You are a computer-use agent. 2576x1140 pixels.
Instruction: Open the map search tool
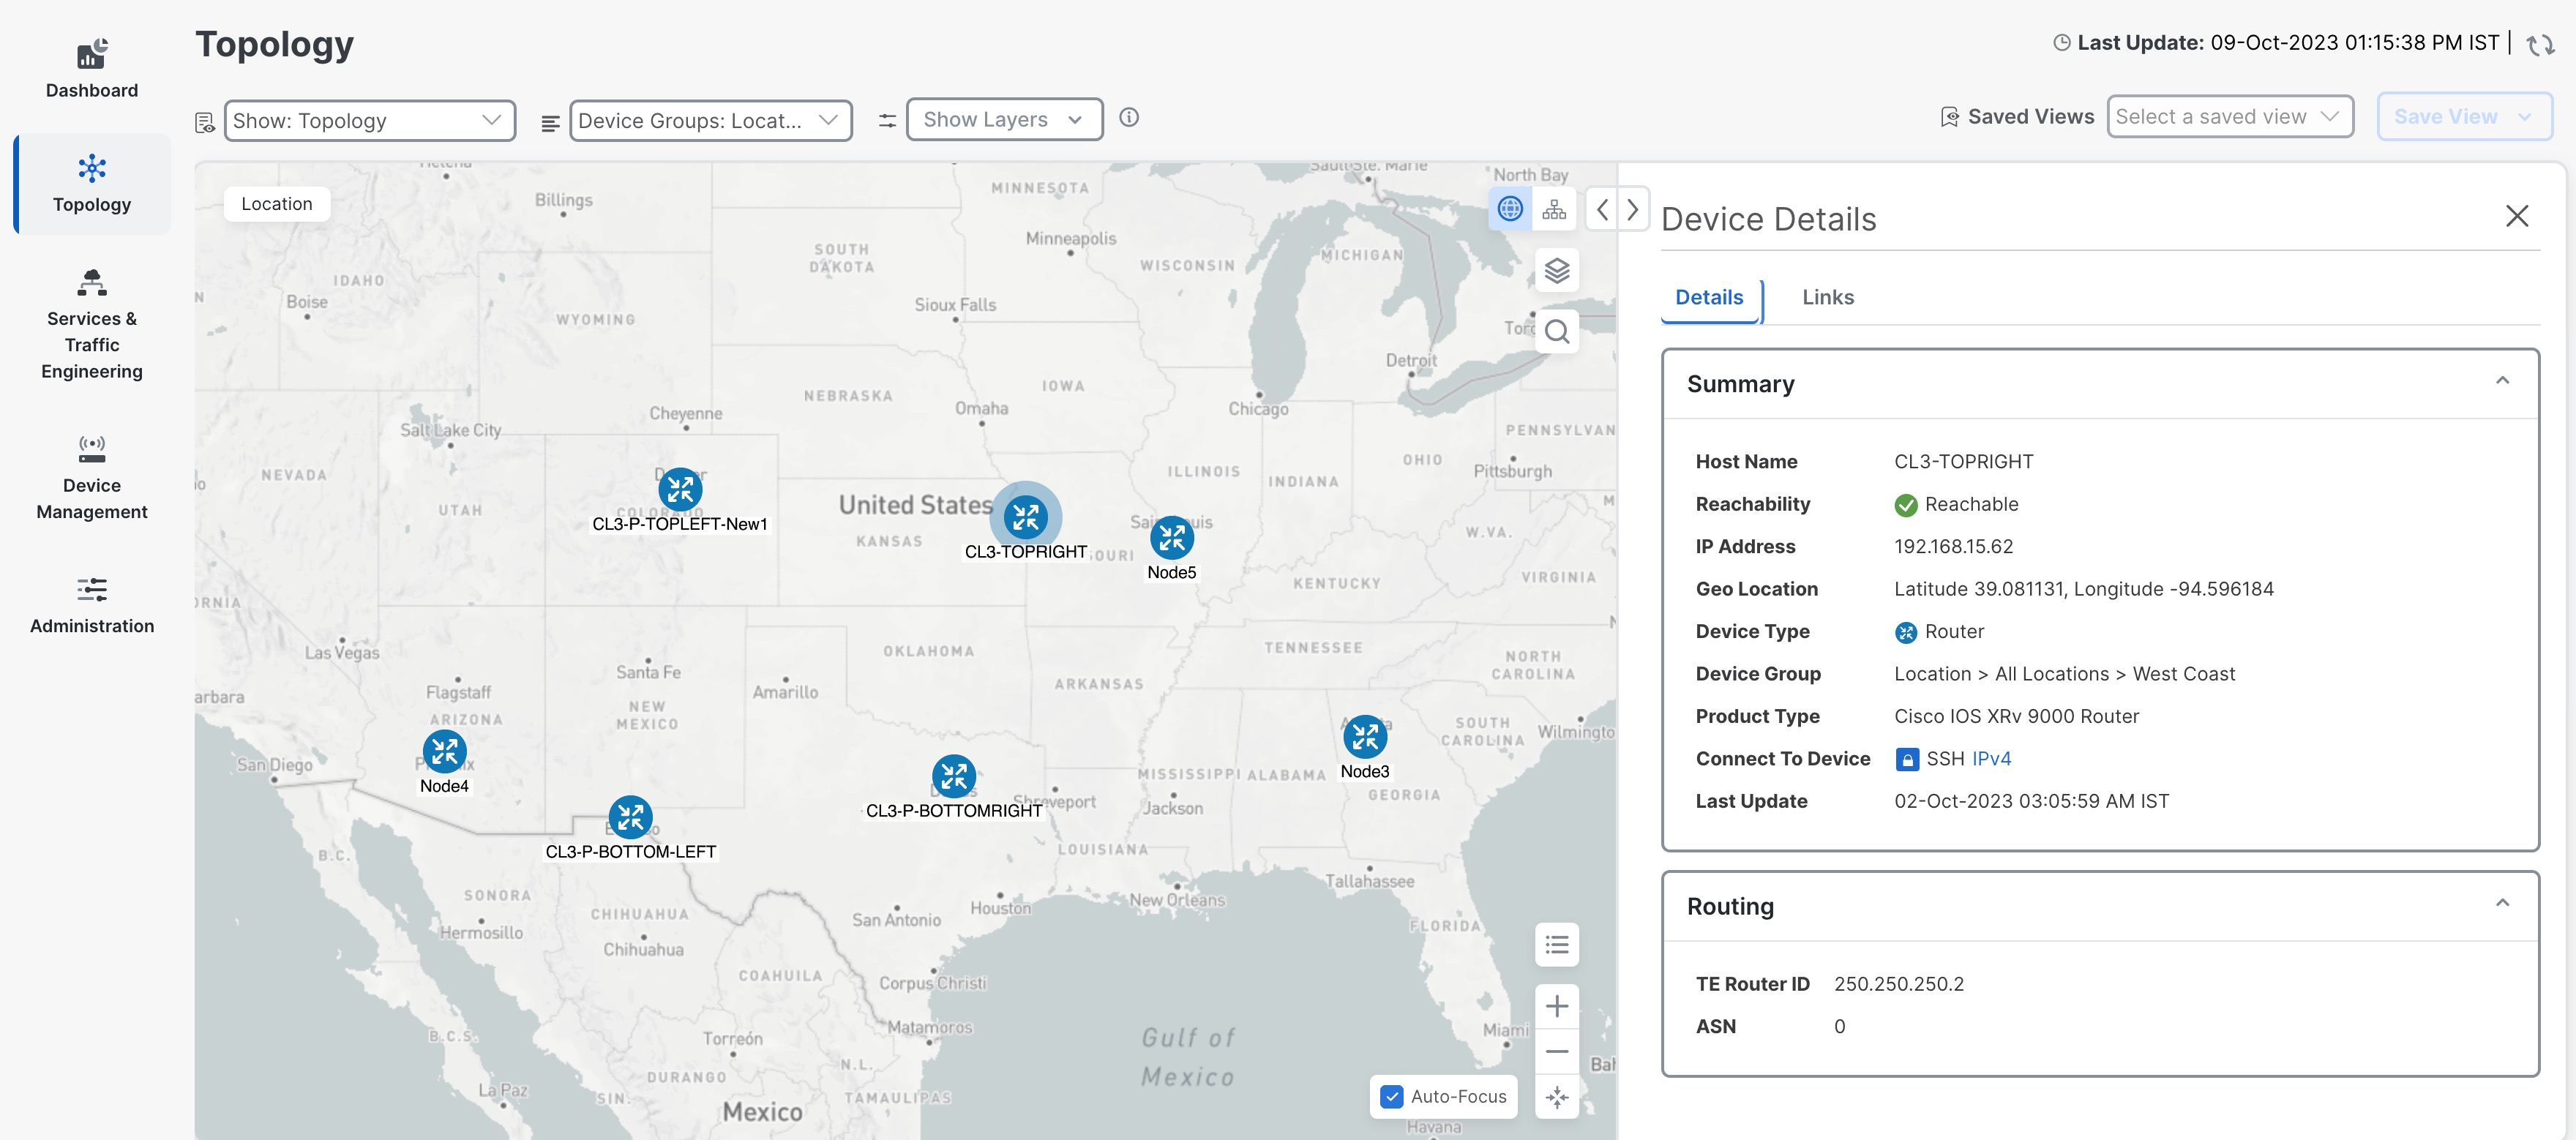pyautogui.click(x=1556, y=331)
